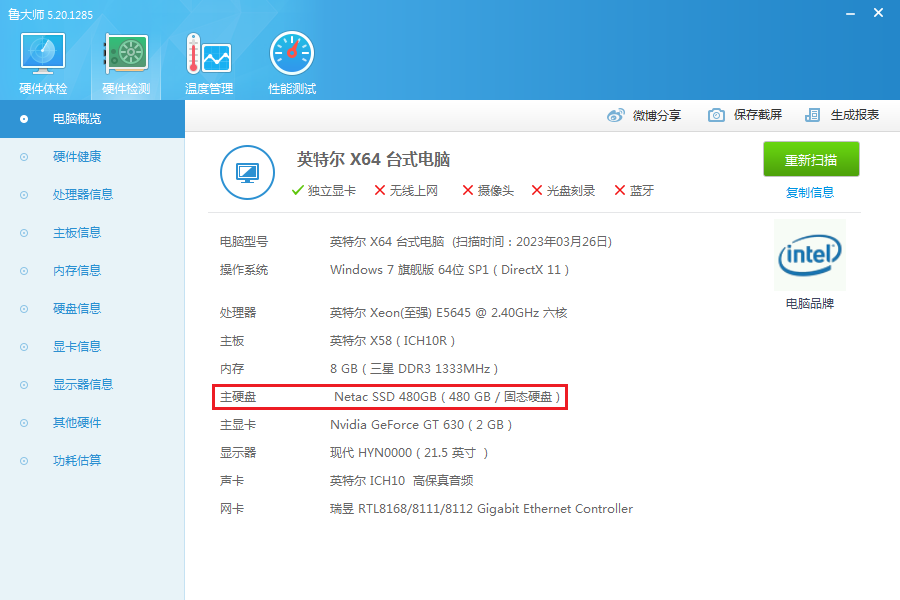Click the desktop computer circle icon

(247, 172)
